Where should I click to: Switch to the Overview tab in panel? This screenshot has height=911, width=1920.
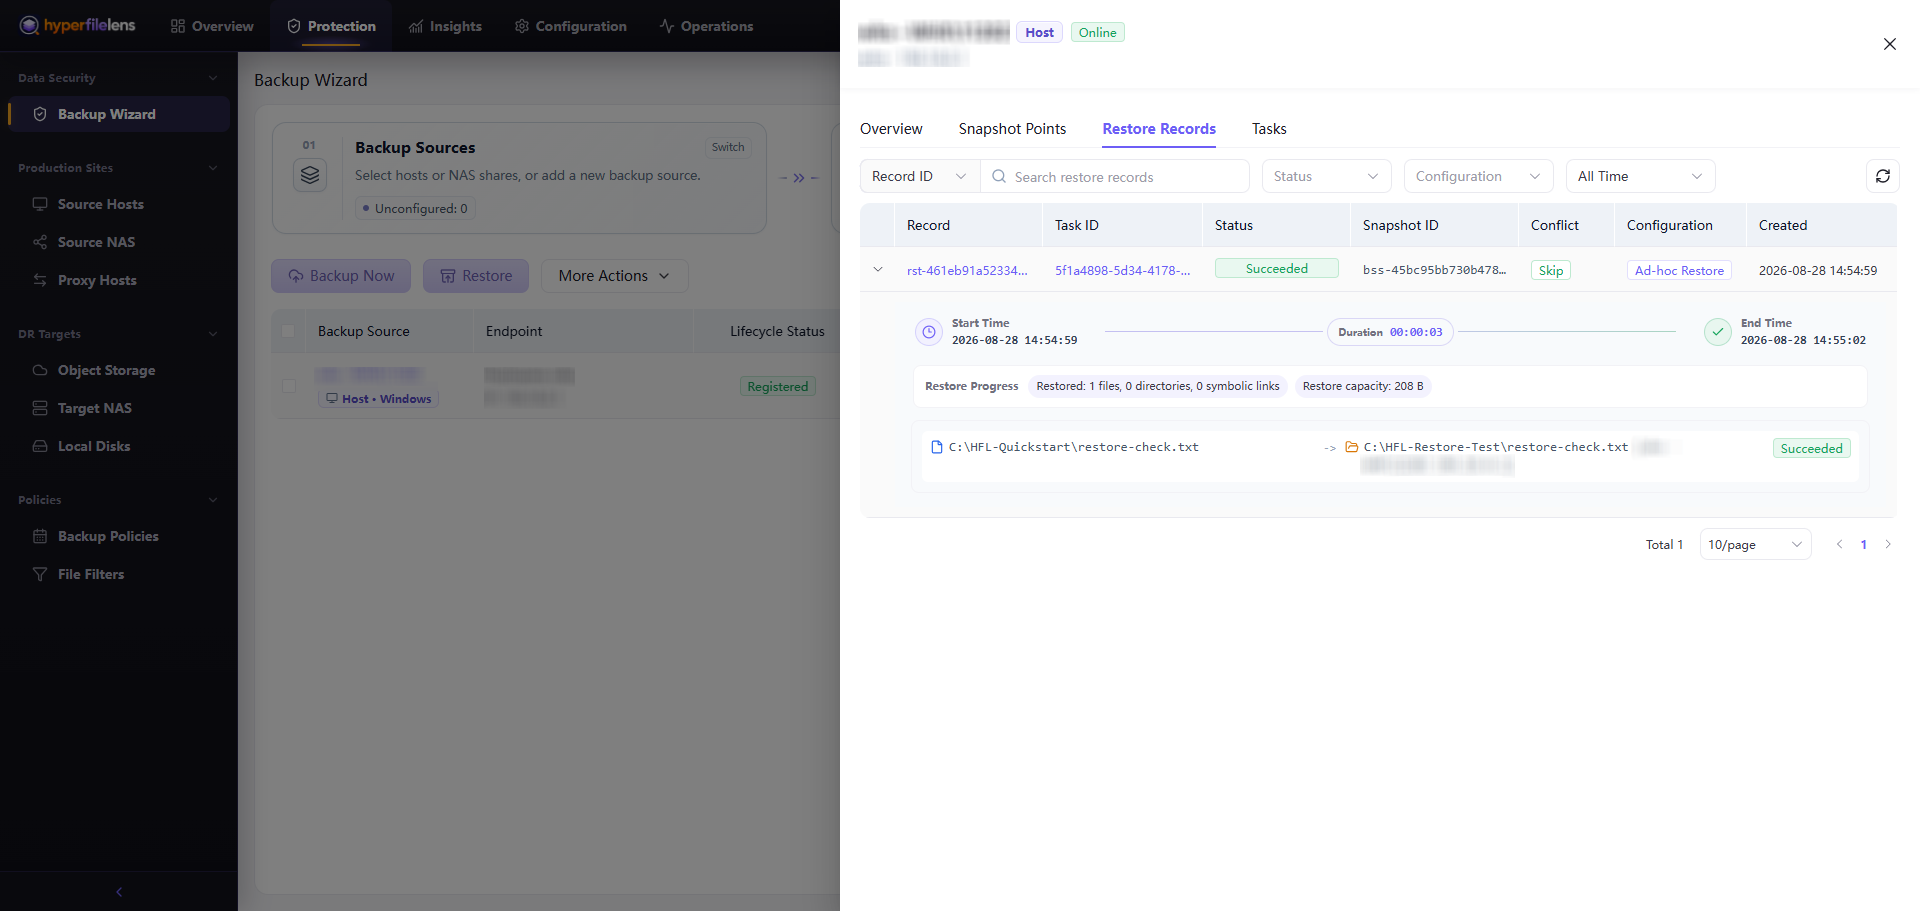891,129
